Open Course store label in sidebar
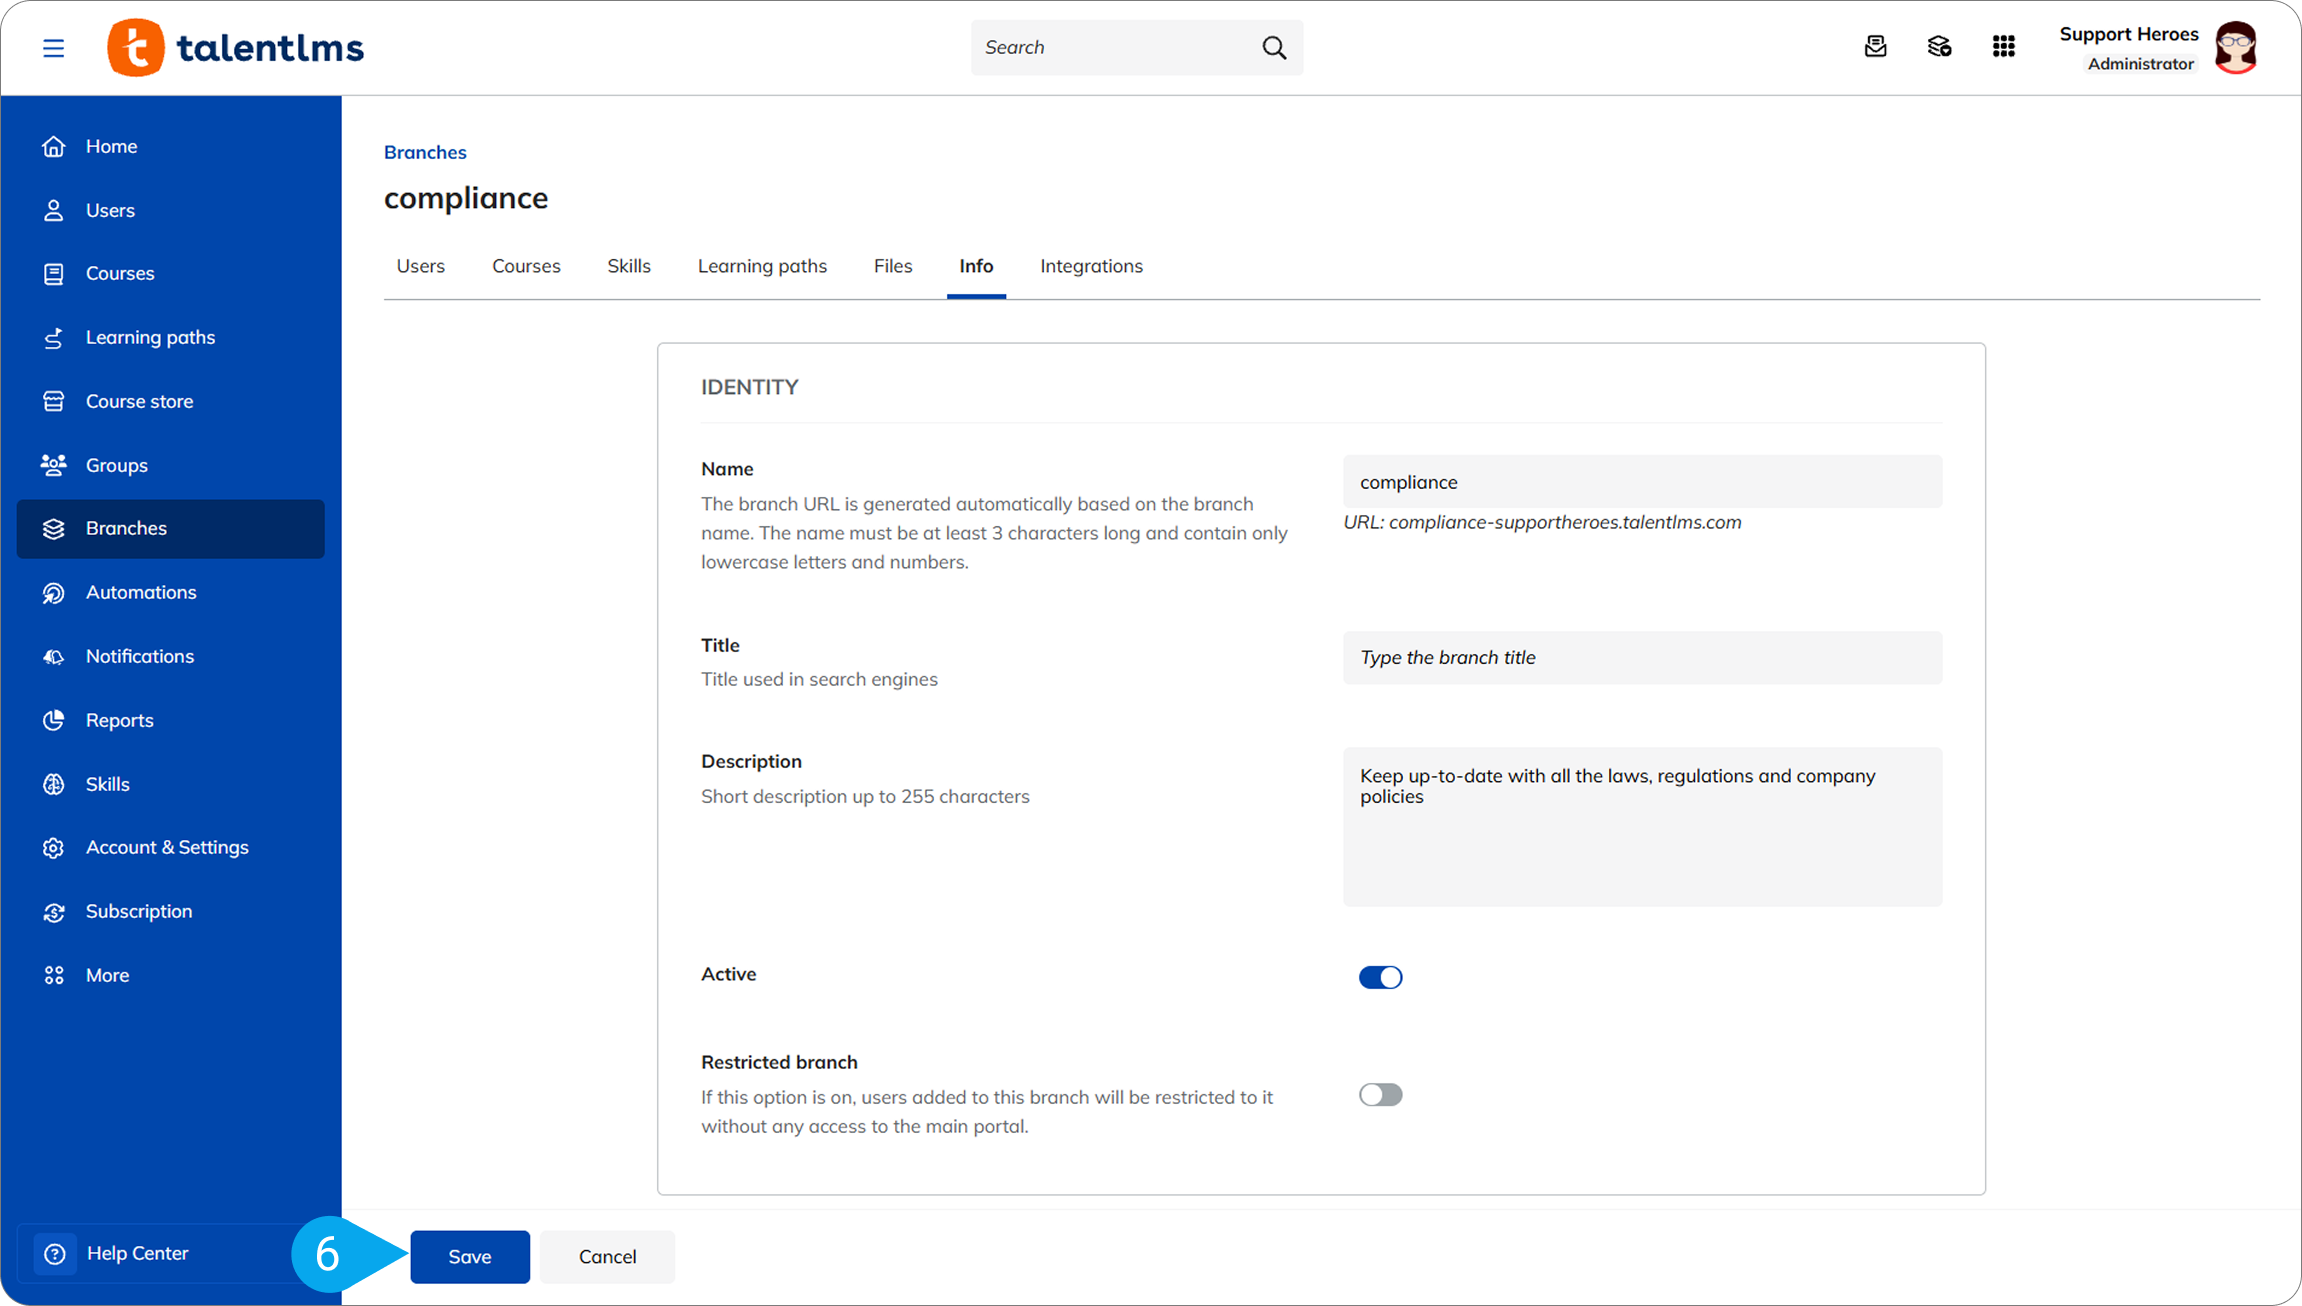The height and width of the screenshot is (1306, 2302). point(139,401)
